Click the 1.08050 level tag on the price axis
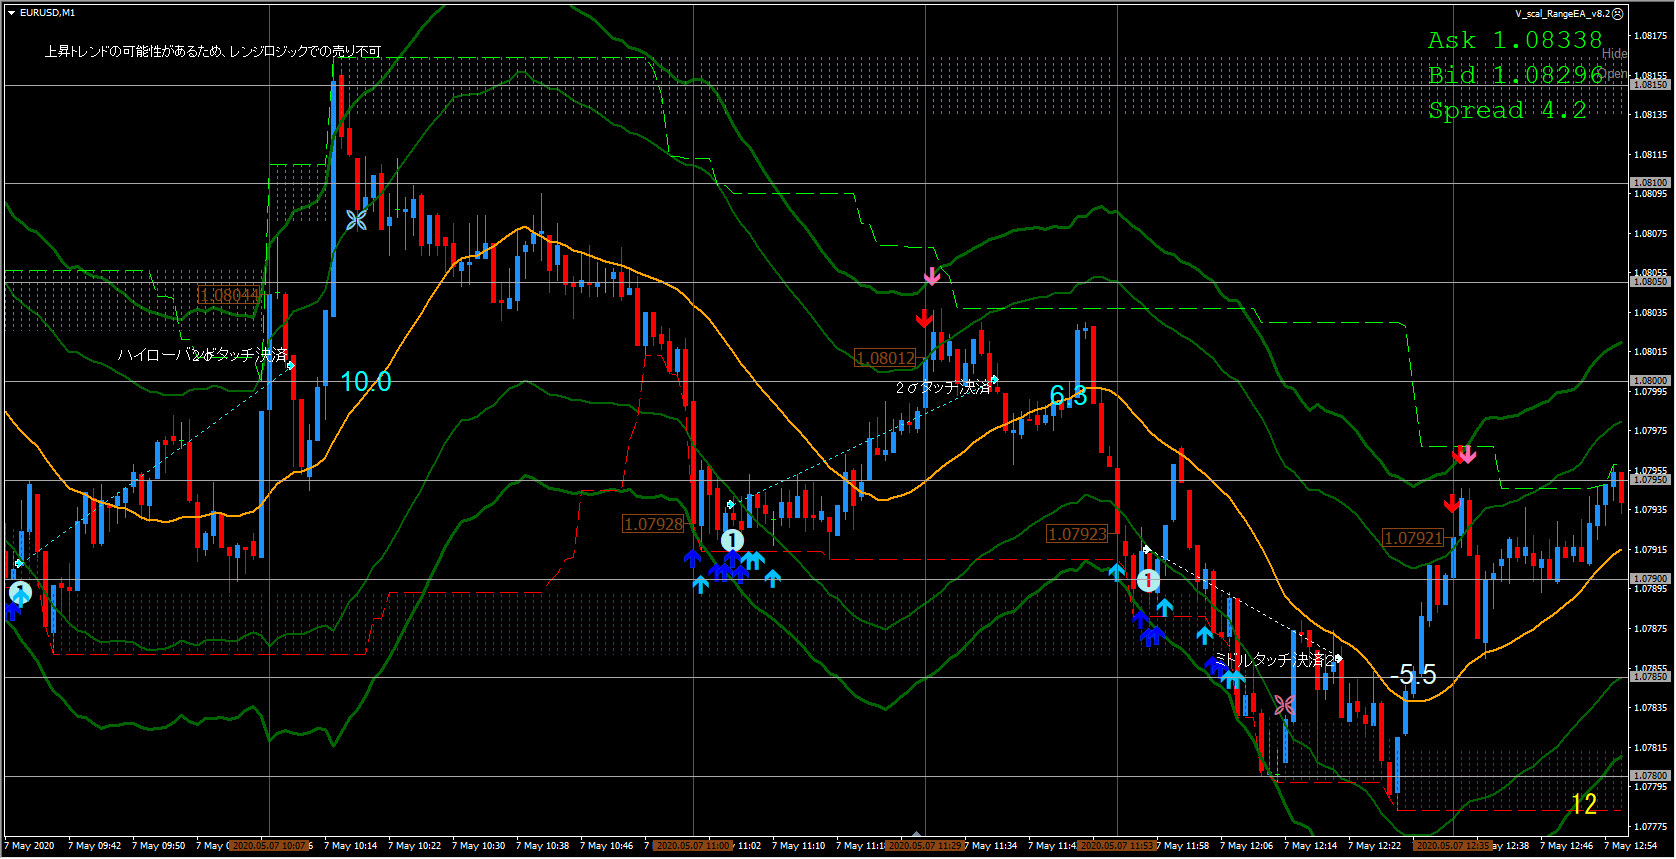 1650,282
